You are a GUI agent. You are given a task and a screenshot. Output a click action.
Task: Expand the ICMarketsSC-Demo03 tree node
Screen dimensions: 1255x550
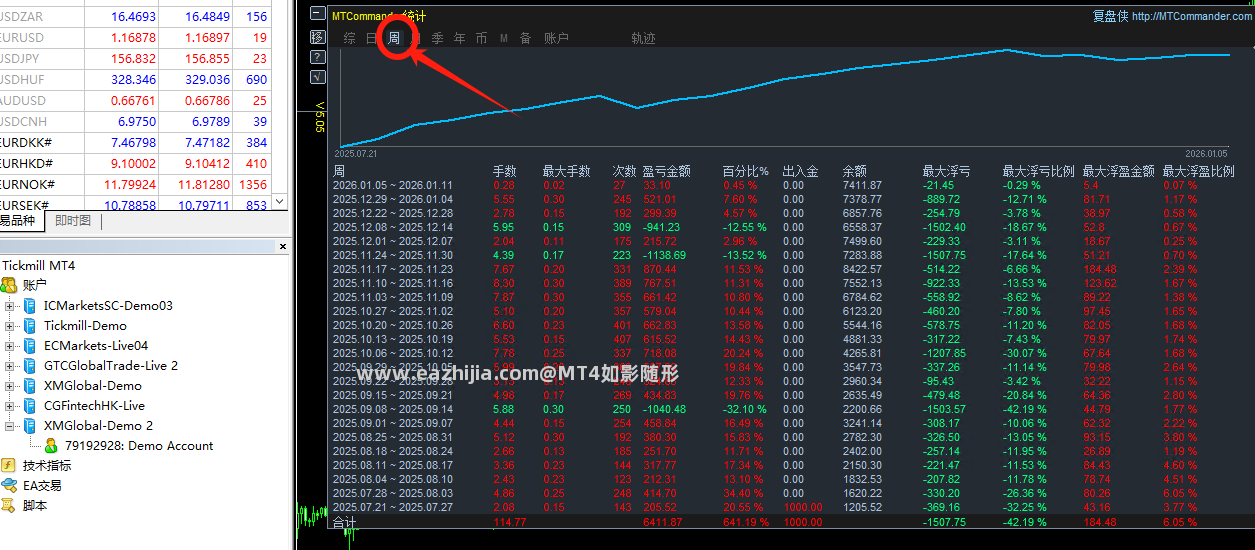tap(10, 306)
